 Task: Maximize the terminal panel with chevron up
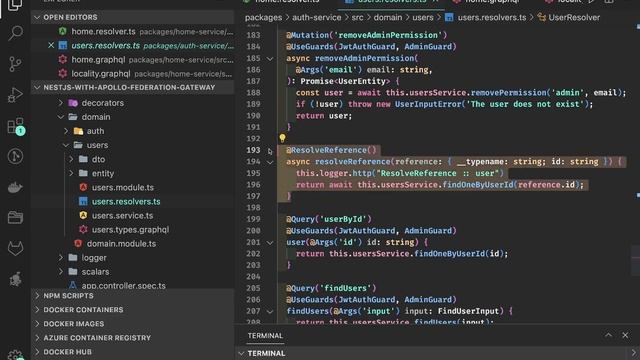pos(609,335)
